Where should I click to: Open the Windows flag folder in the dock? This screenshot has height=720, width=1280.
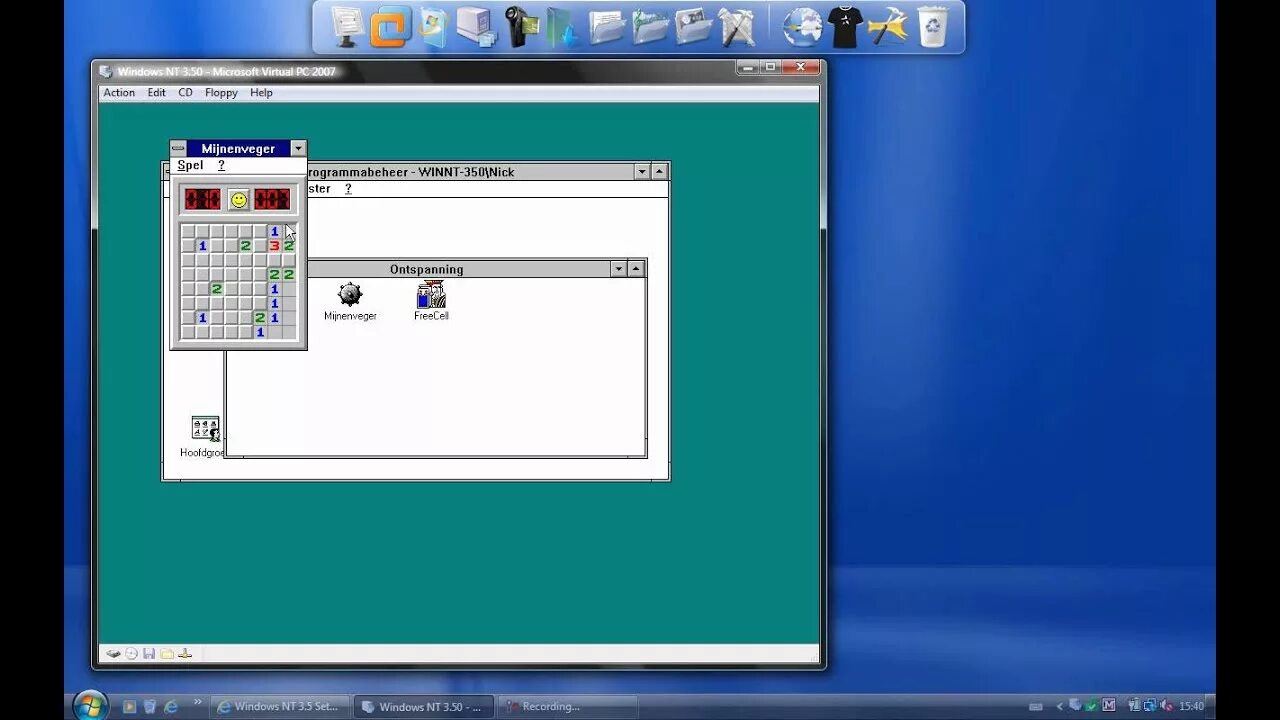tap(433, 27)
